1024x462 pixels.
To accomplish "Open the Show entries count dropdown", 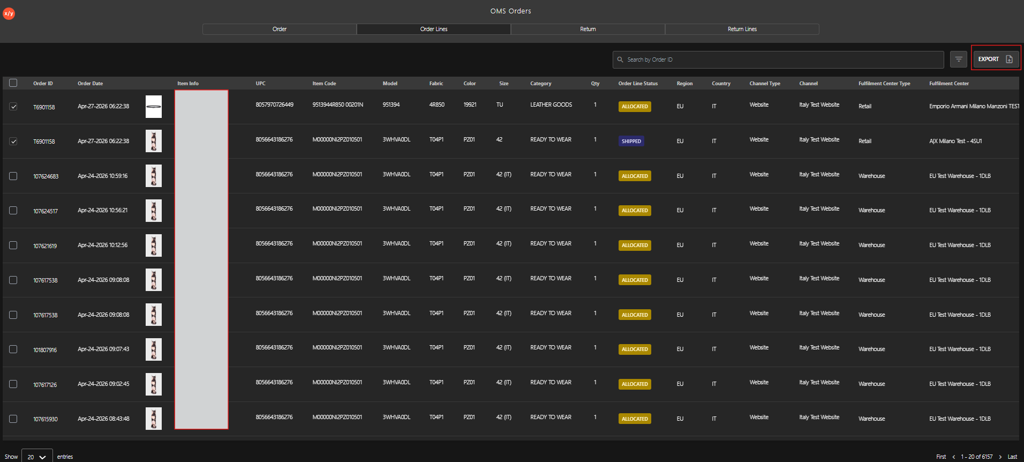I will point(37,457).
